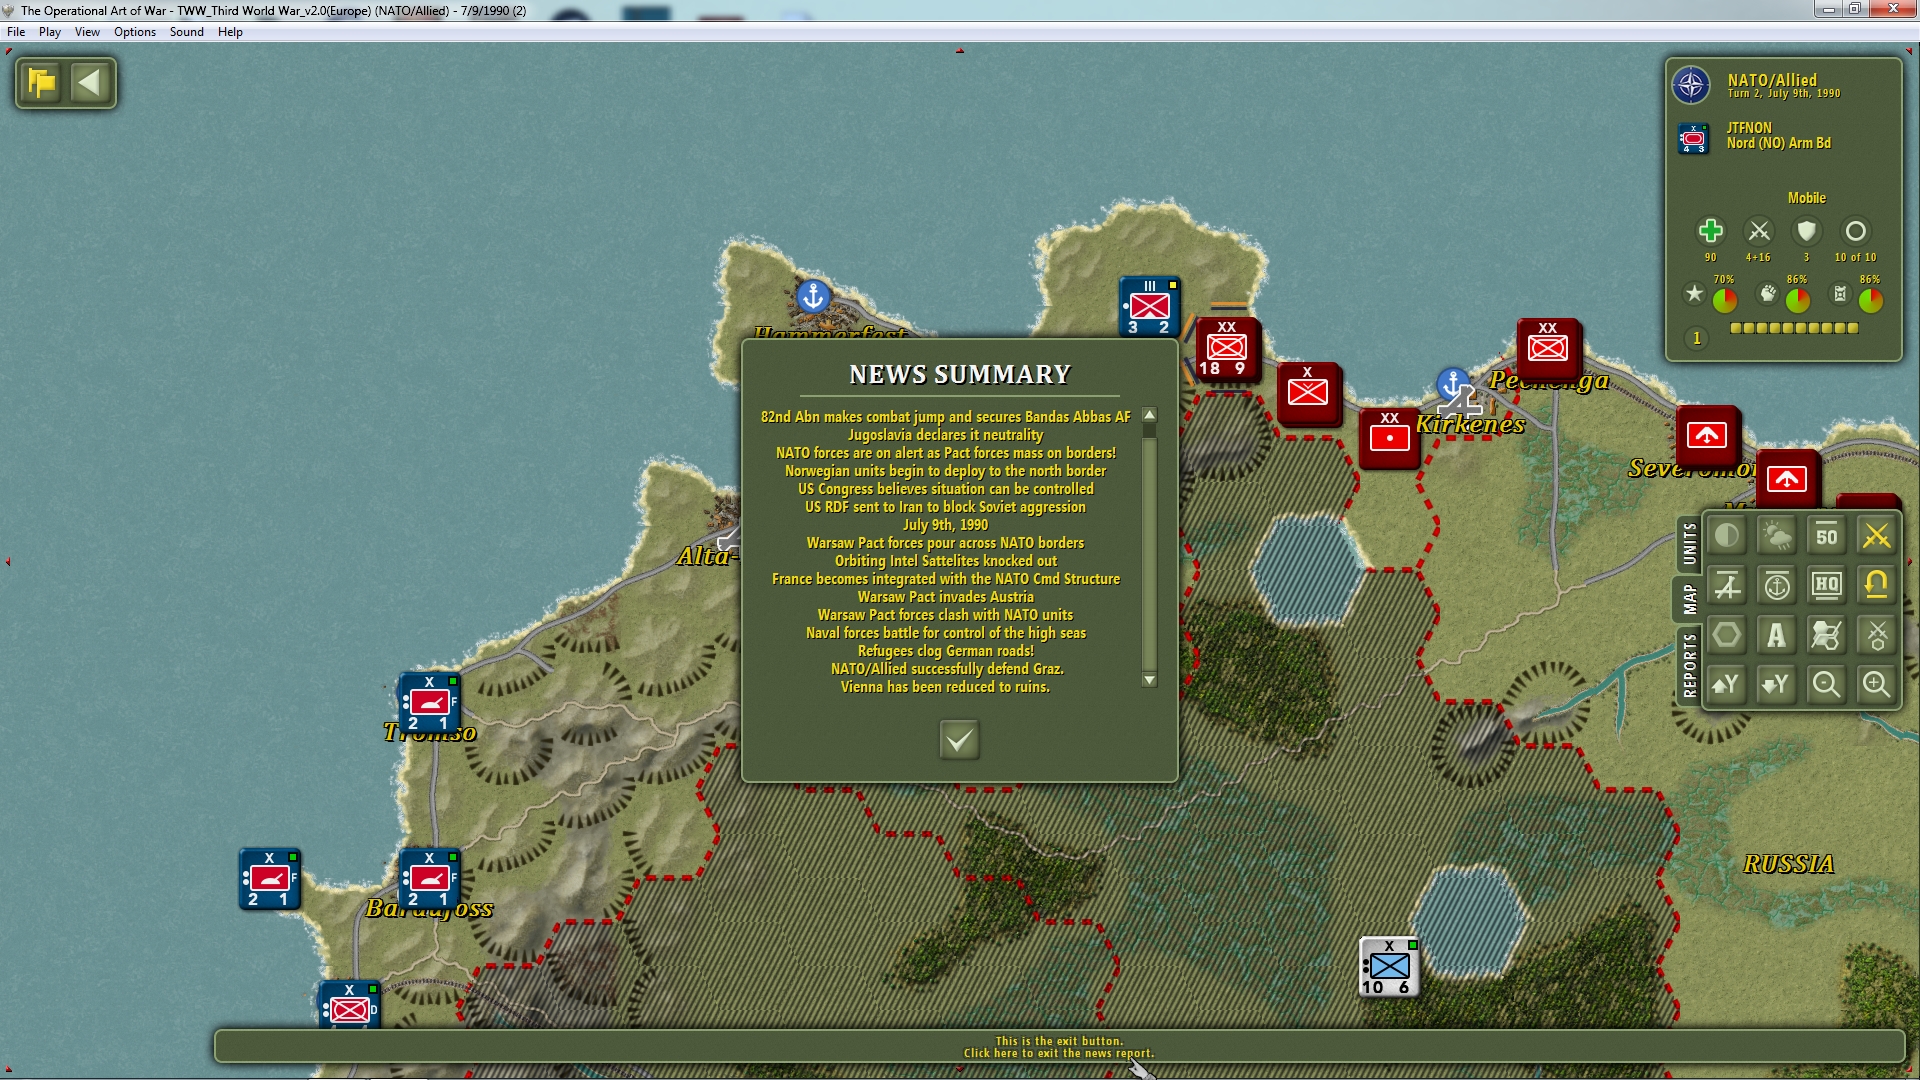Click the hexagon outline map button

click(1727, 635)
